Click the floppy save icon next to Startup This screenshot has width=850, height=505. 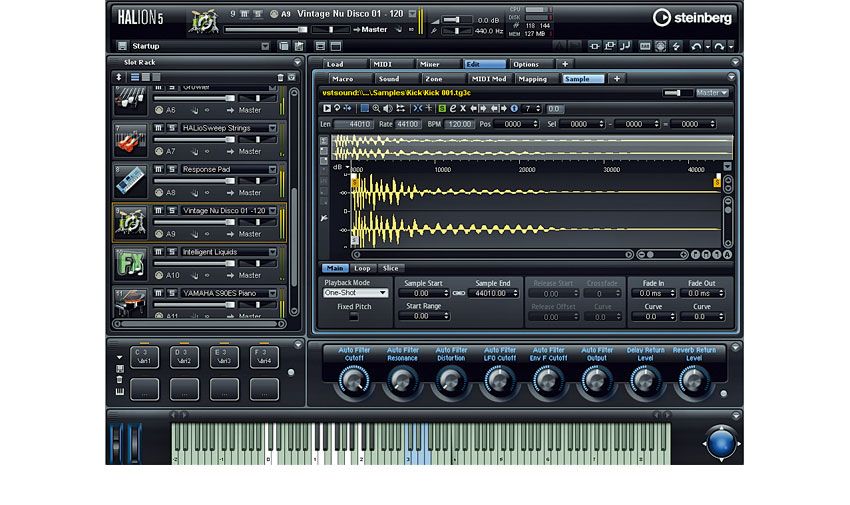click(x=123, y=46)
